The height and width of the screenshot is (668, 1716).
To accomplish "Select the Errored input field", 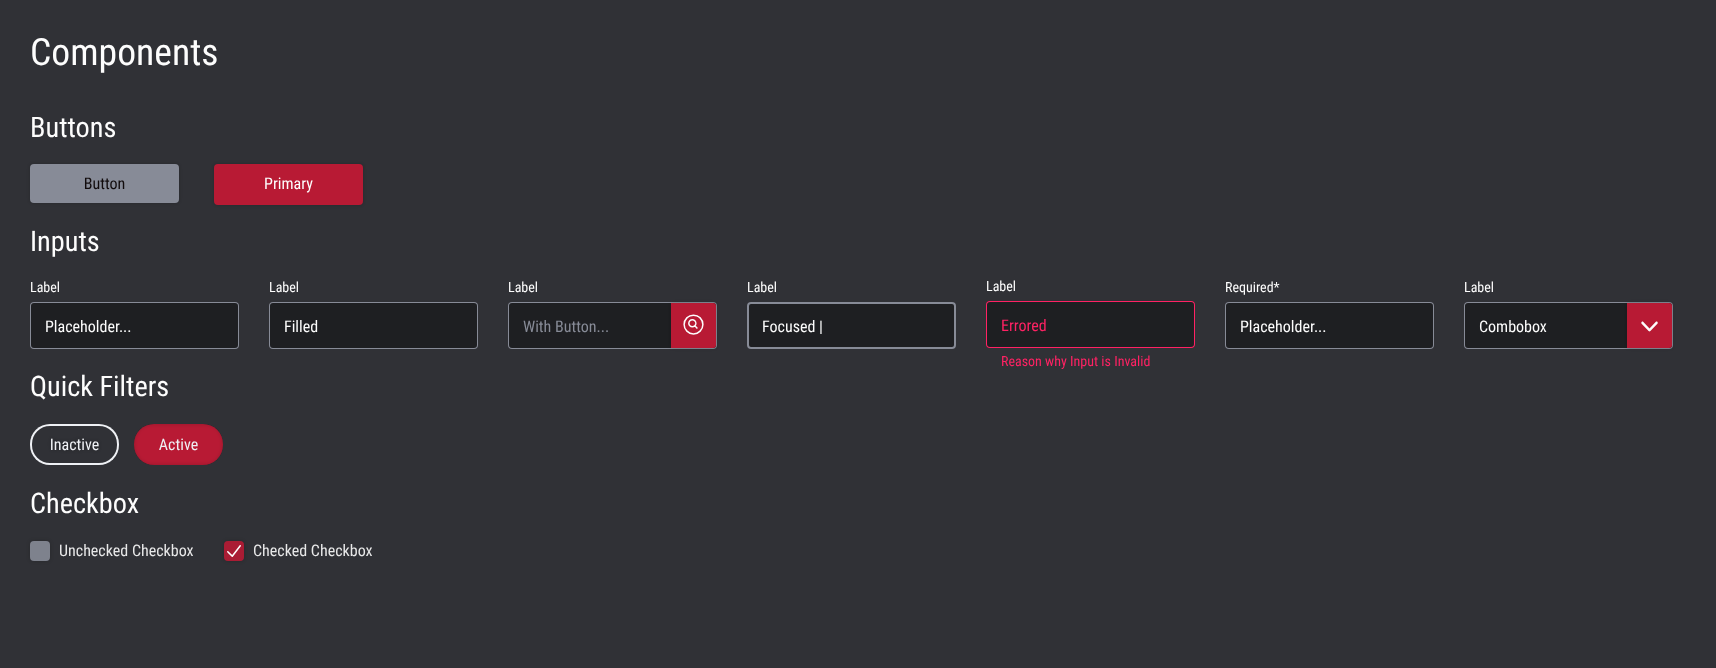I will coord(1090,325).
